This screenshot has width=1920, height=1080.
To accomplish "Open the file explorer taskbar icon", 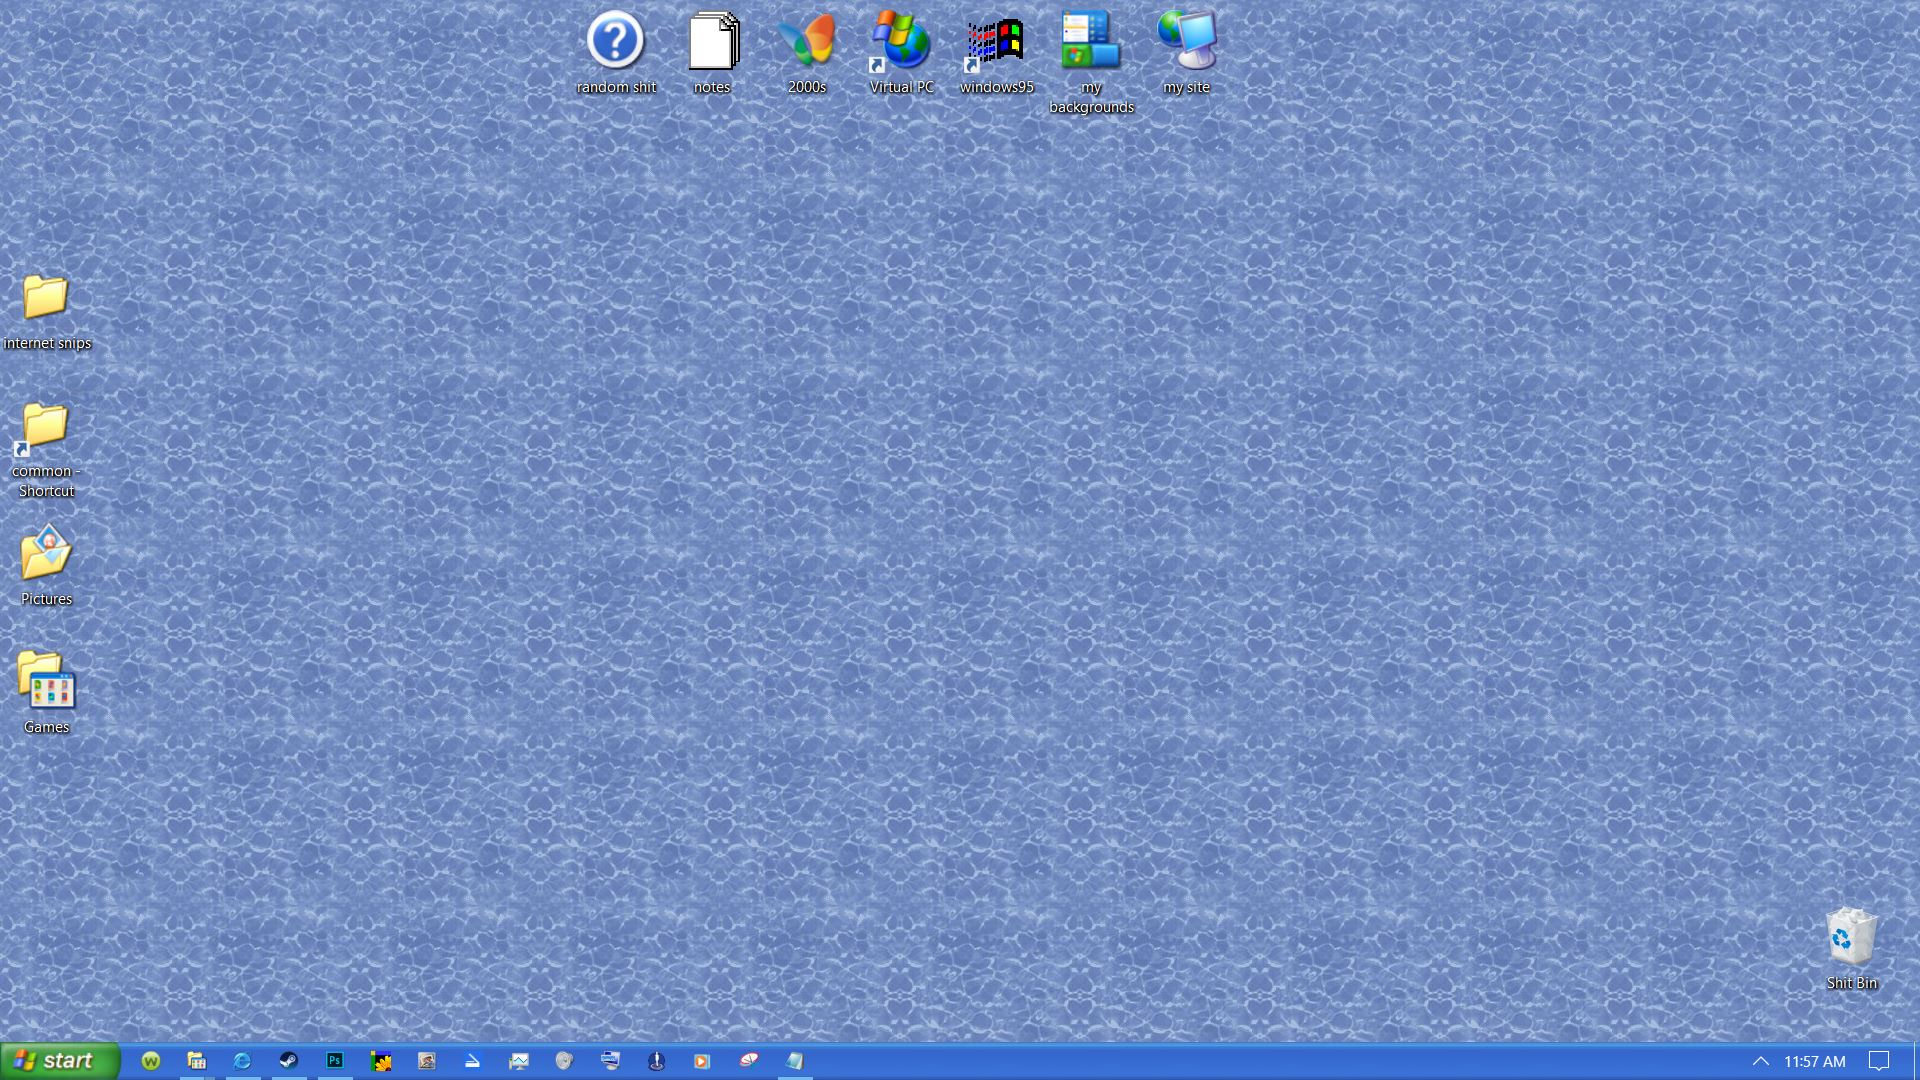I will pos(197,1061).
